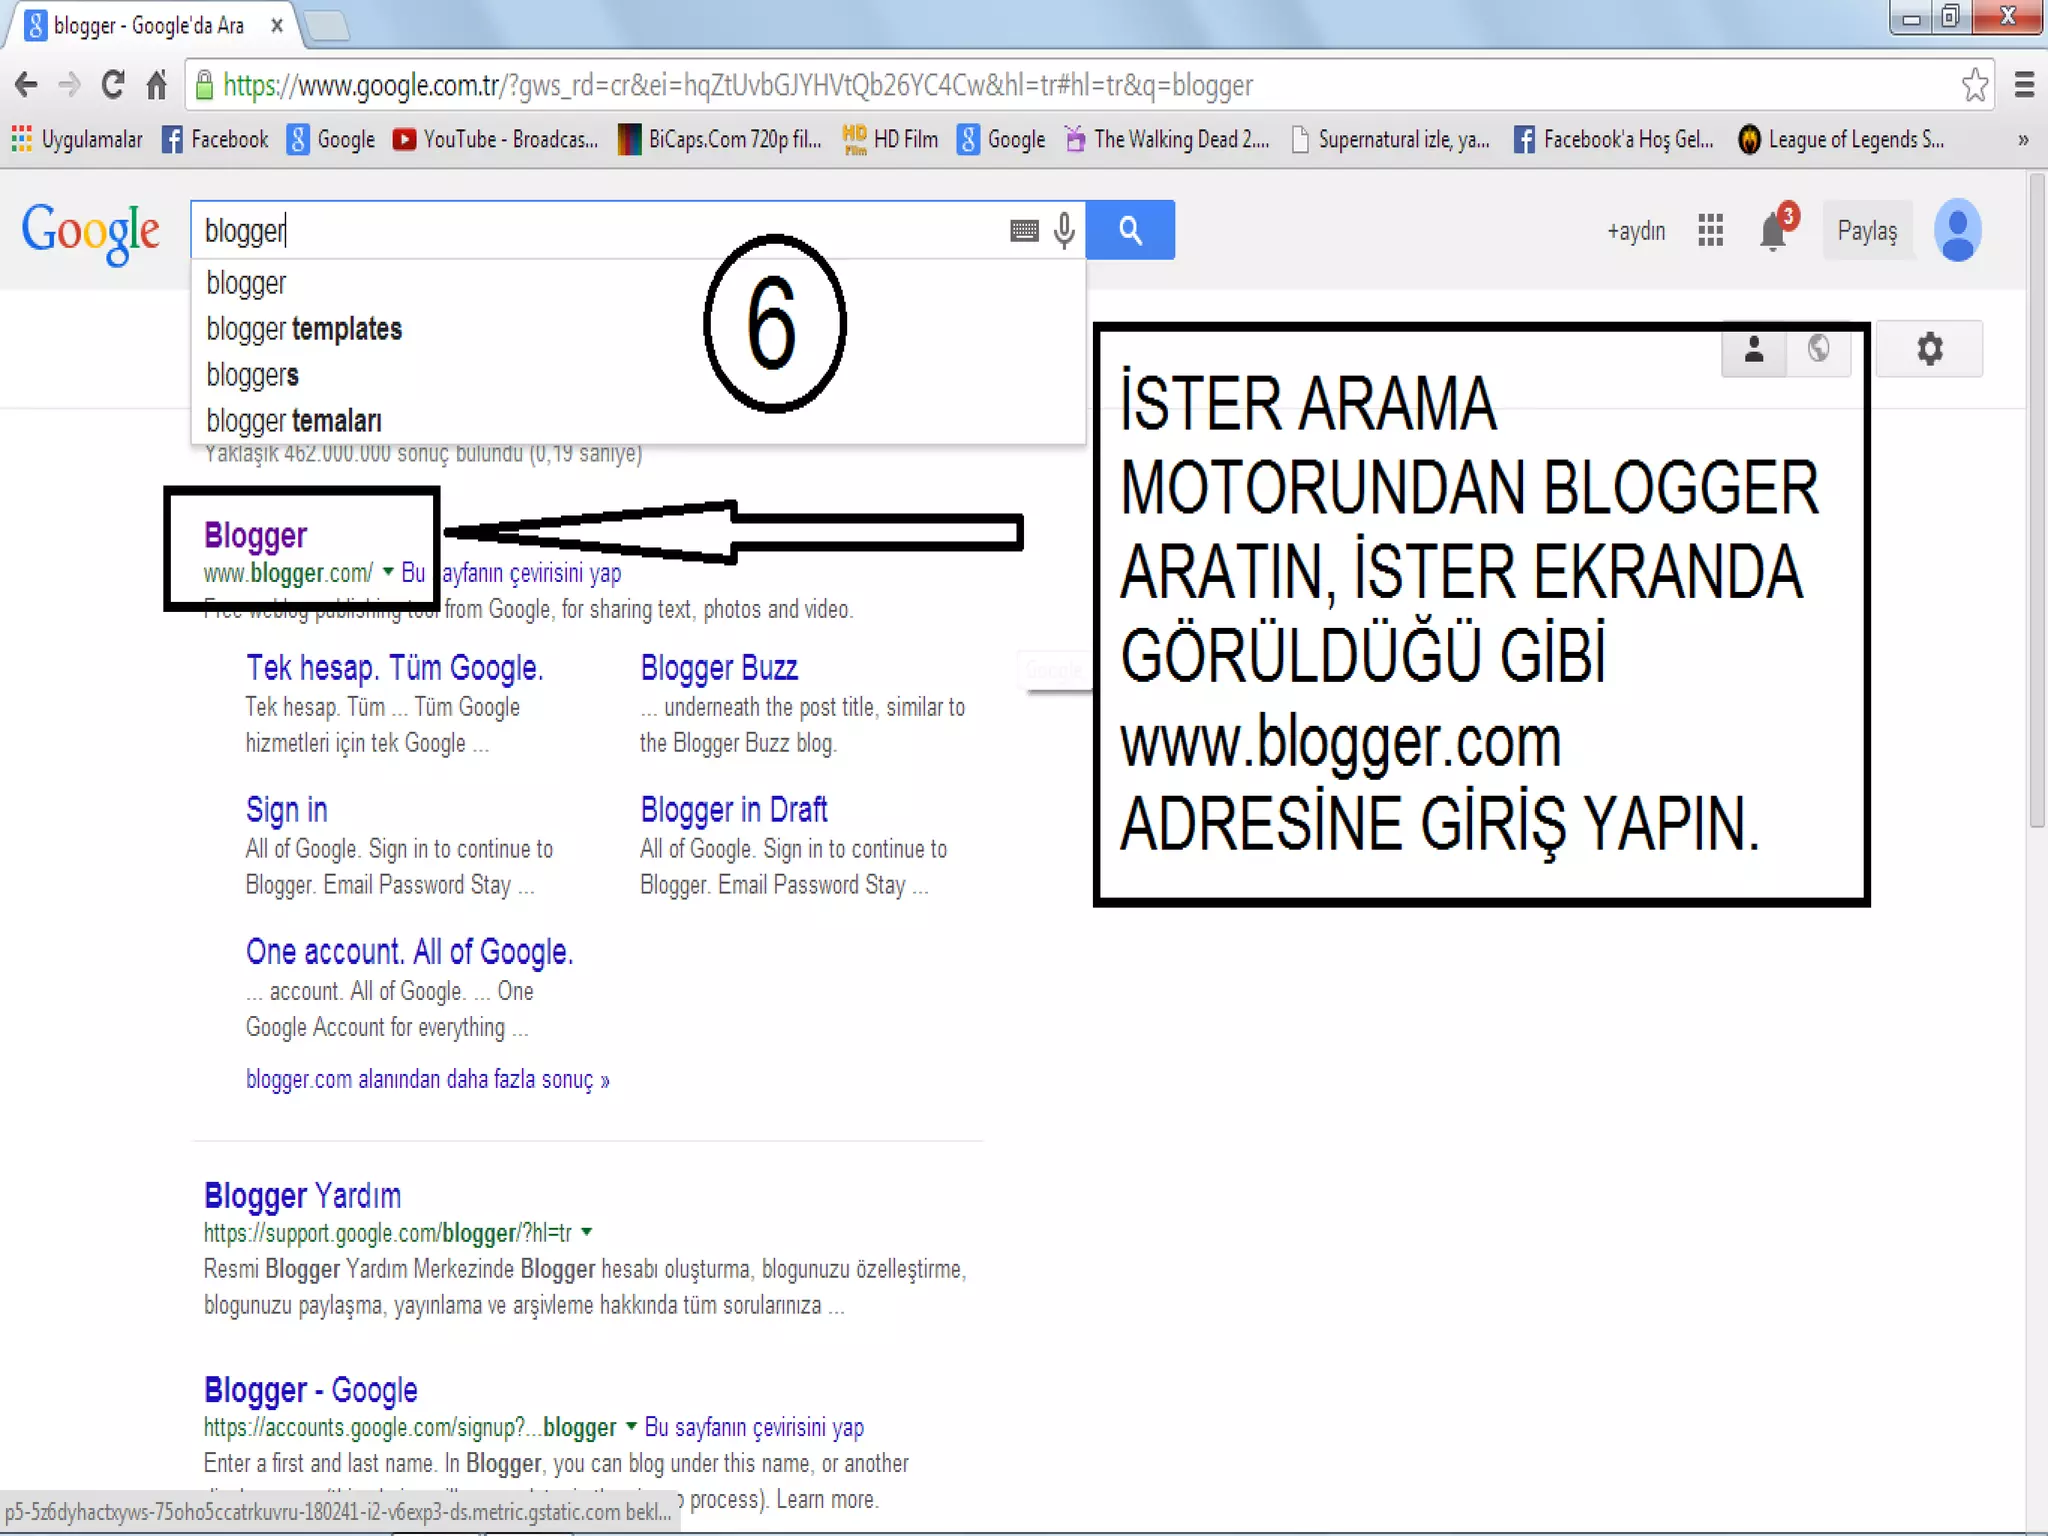Open search settings gear
This screenshot has width=2048, height=1536.
[1929, 349]
